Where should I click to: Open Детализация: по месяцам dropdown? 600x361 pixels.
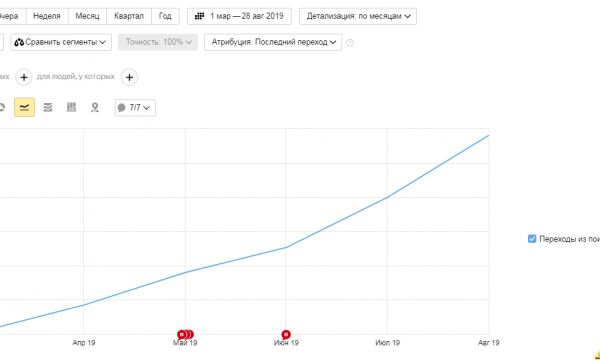point(358,16)
